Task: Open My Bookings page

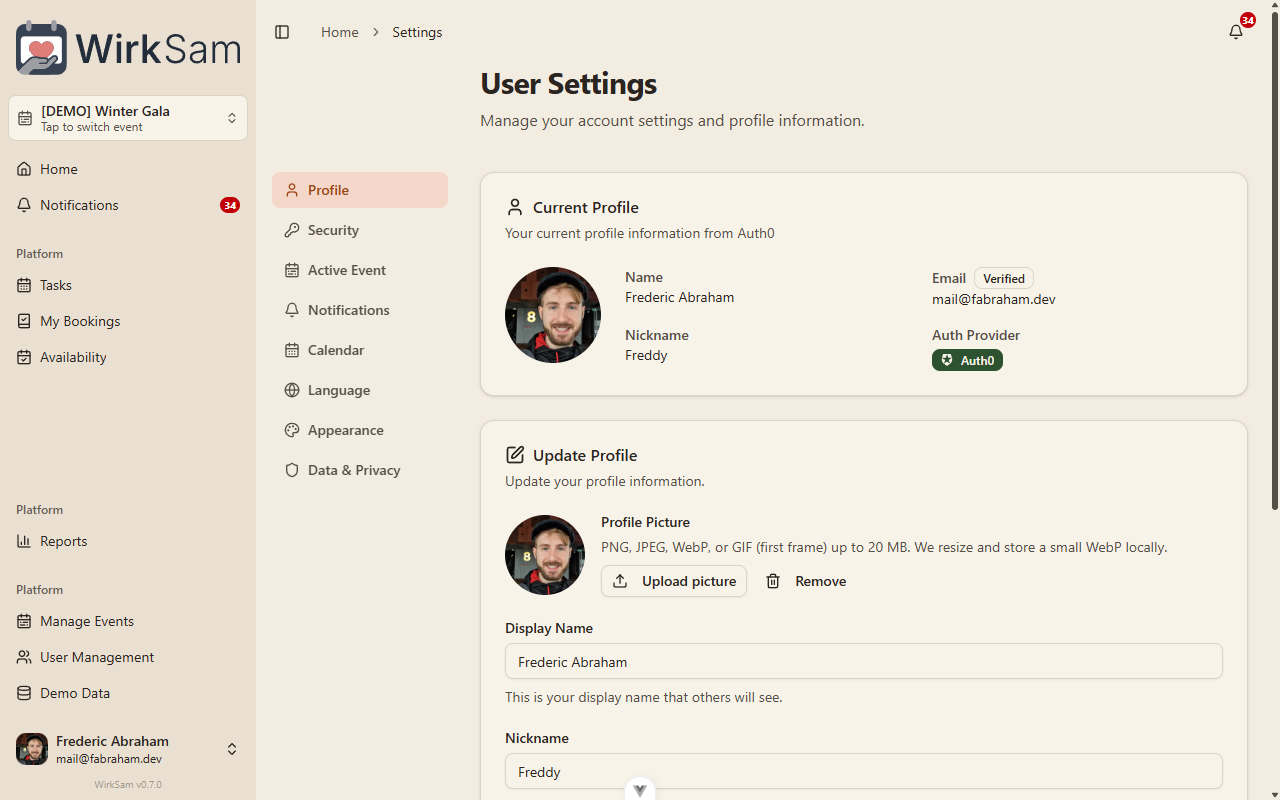Action: (x=128, y=321)
